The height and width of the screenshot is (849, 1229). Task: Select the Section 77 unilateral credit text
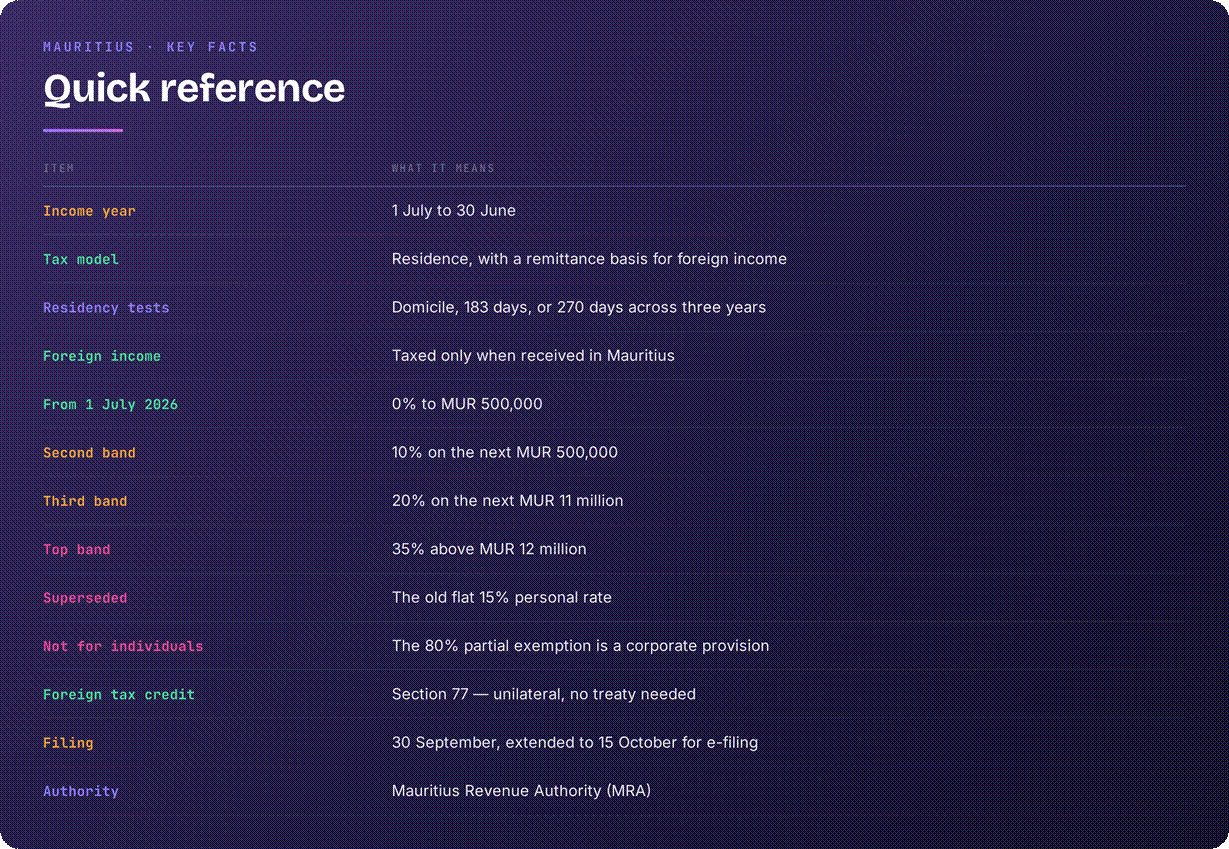544,694
